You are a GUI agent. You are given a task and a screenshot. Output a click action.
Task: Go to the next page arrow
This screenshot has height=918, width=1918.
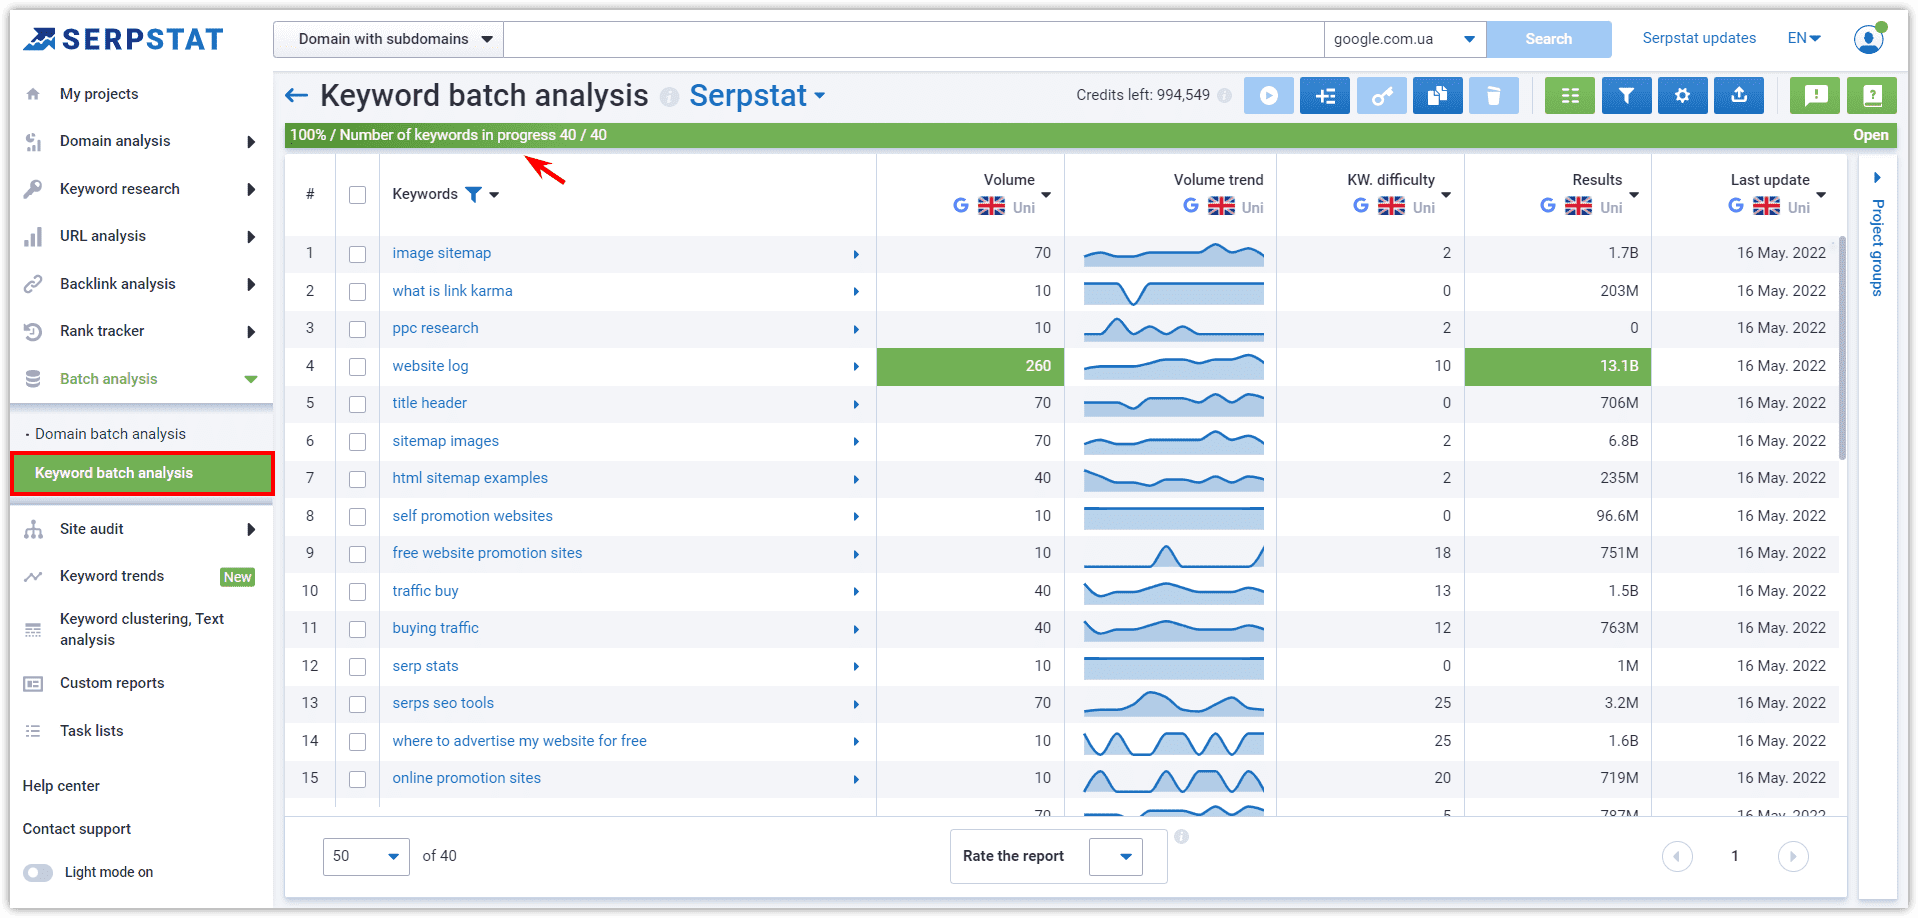pyautogui.click(x=1793, y=856)
